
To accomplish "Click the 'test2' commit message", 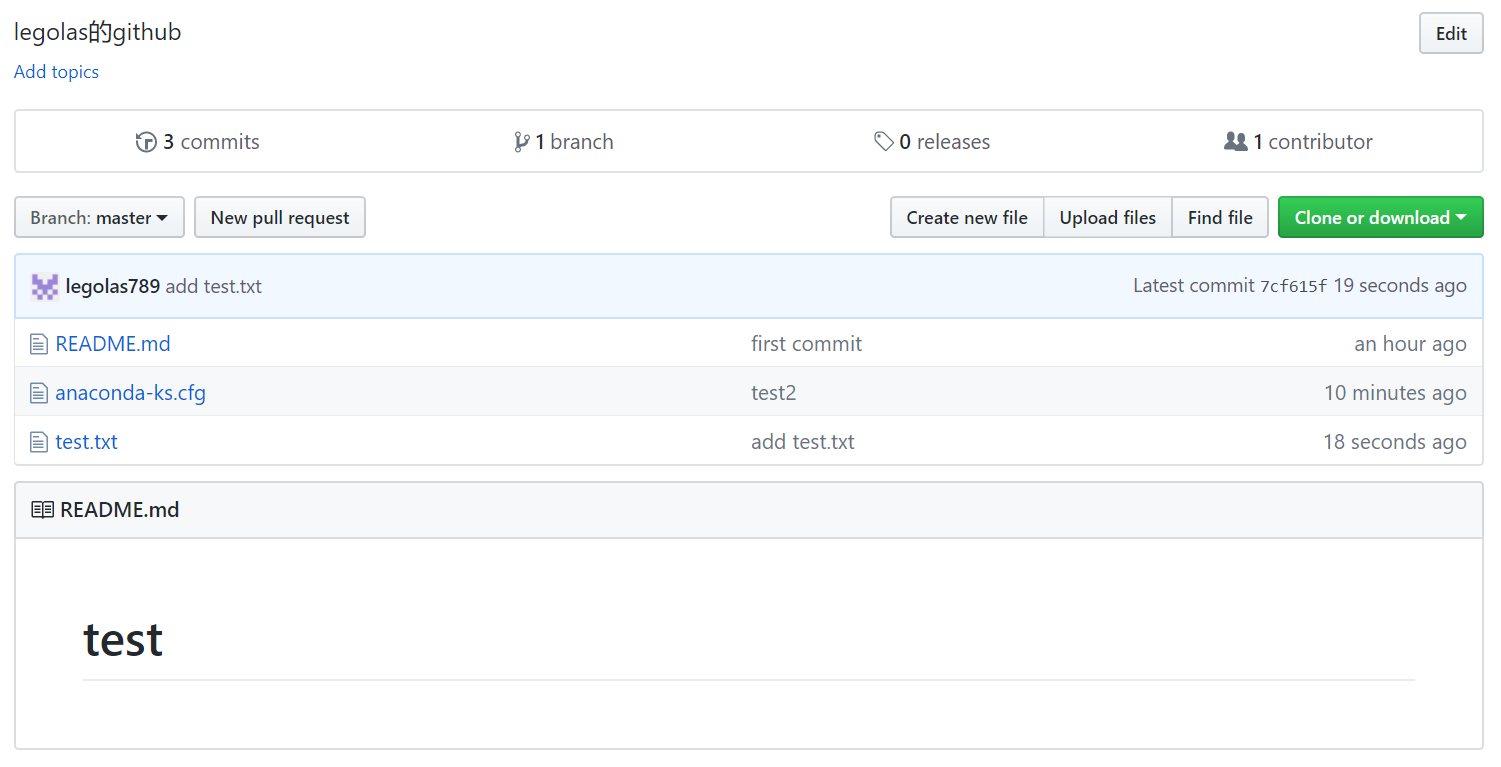I will 774,393.
